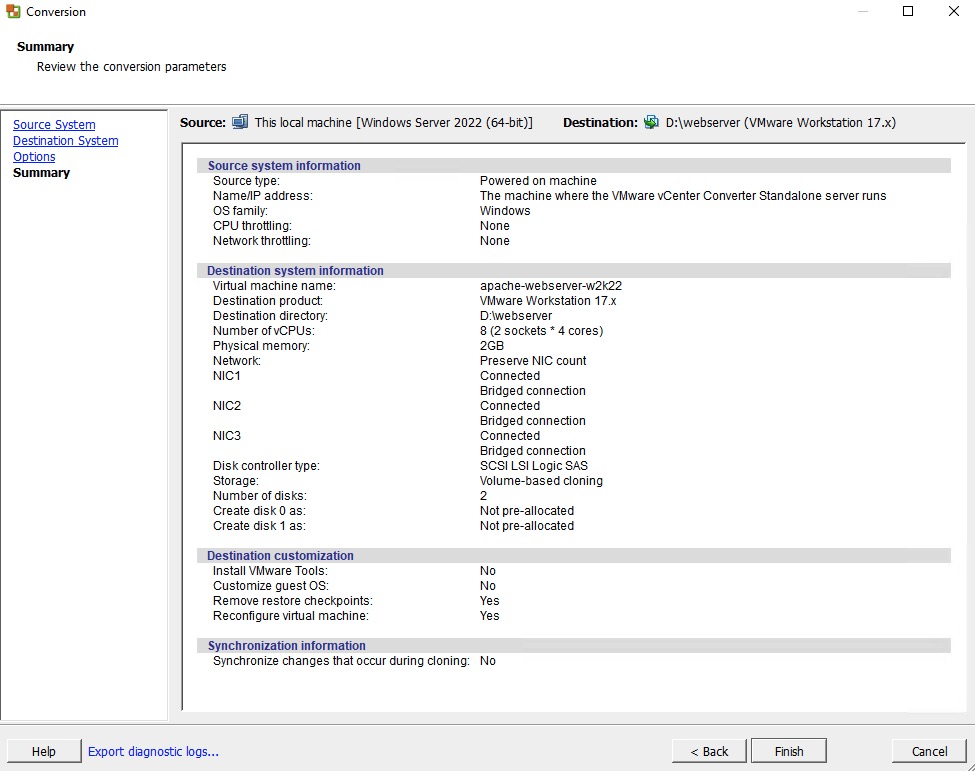Screen dimensions: 975x771
Task: Click the CPU throttling label
Action: pyautogui.click(x=252, y=225)
